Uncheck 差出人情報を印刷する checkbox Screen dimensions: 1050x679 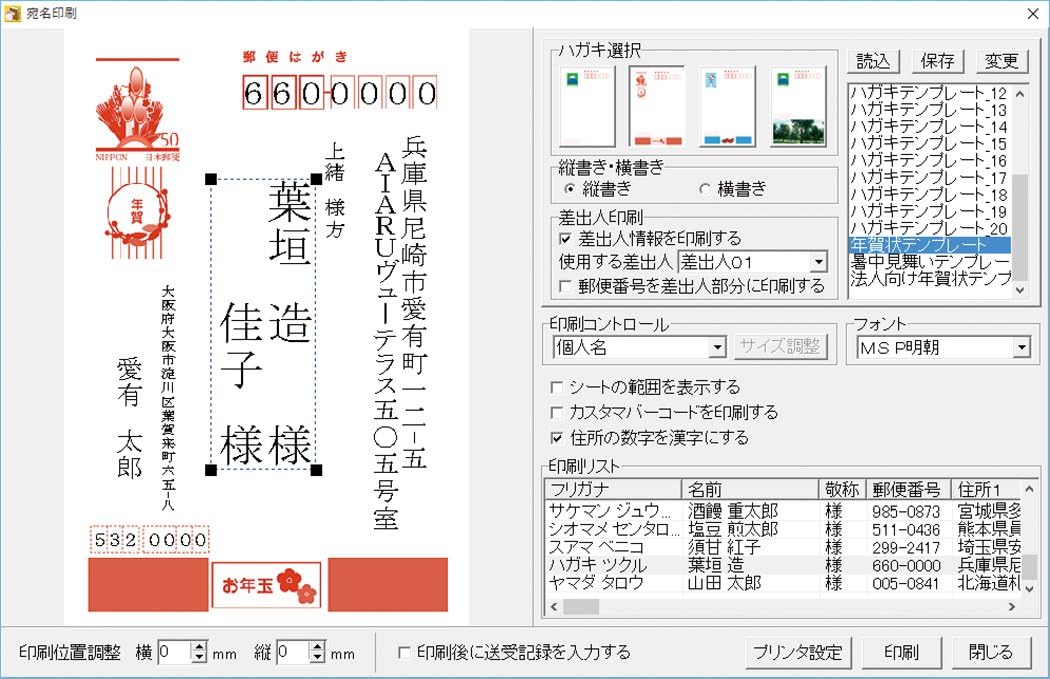[x=566, y=239]
